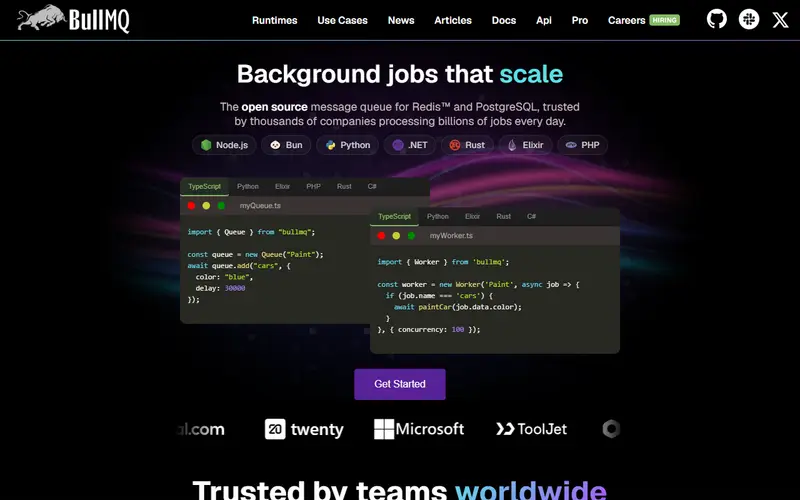Viewport: 800px width, 500px height.
Task: Switch myWorker.ts panel to Python tab
Action: coord(438,217)
